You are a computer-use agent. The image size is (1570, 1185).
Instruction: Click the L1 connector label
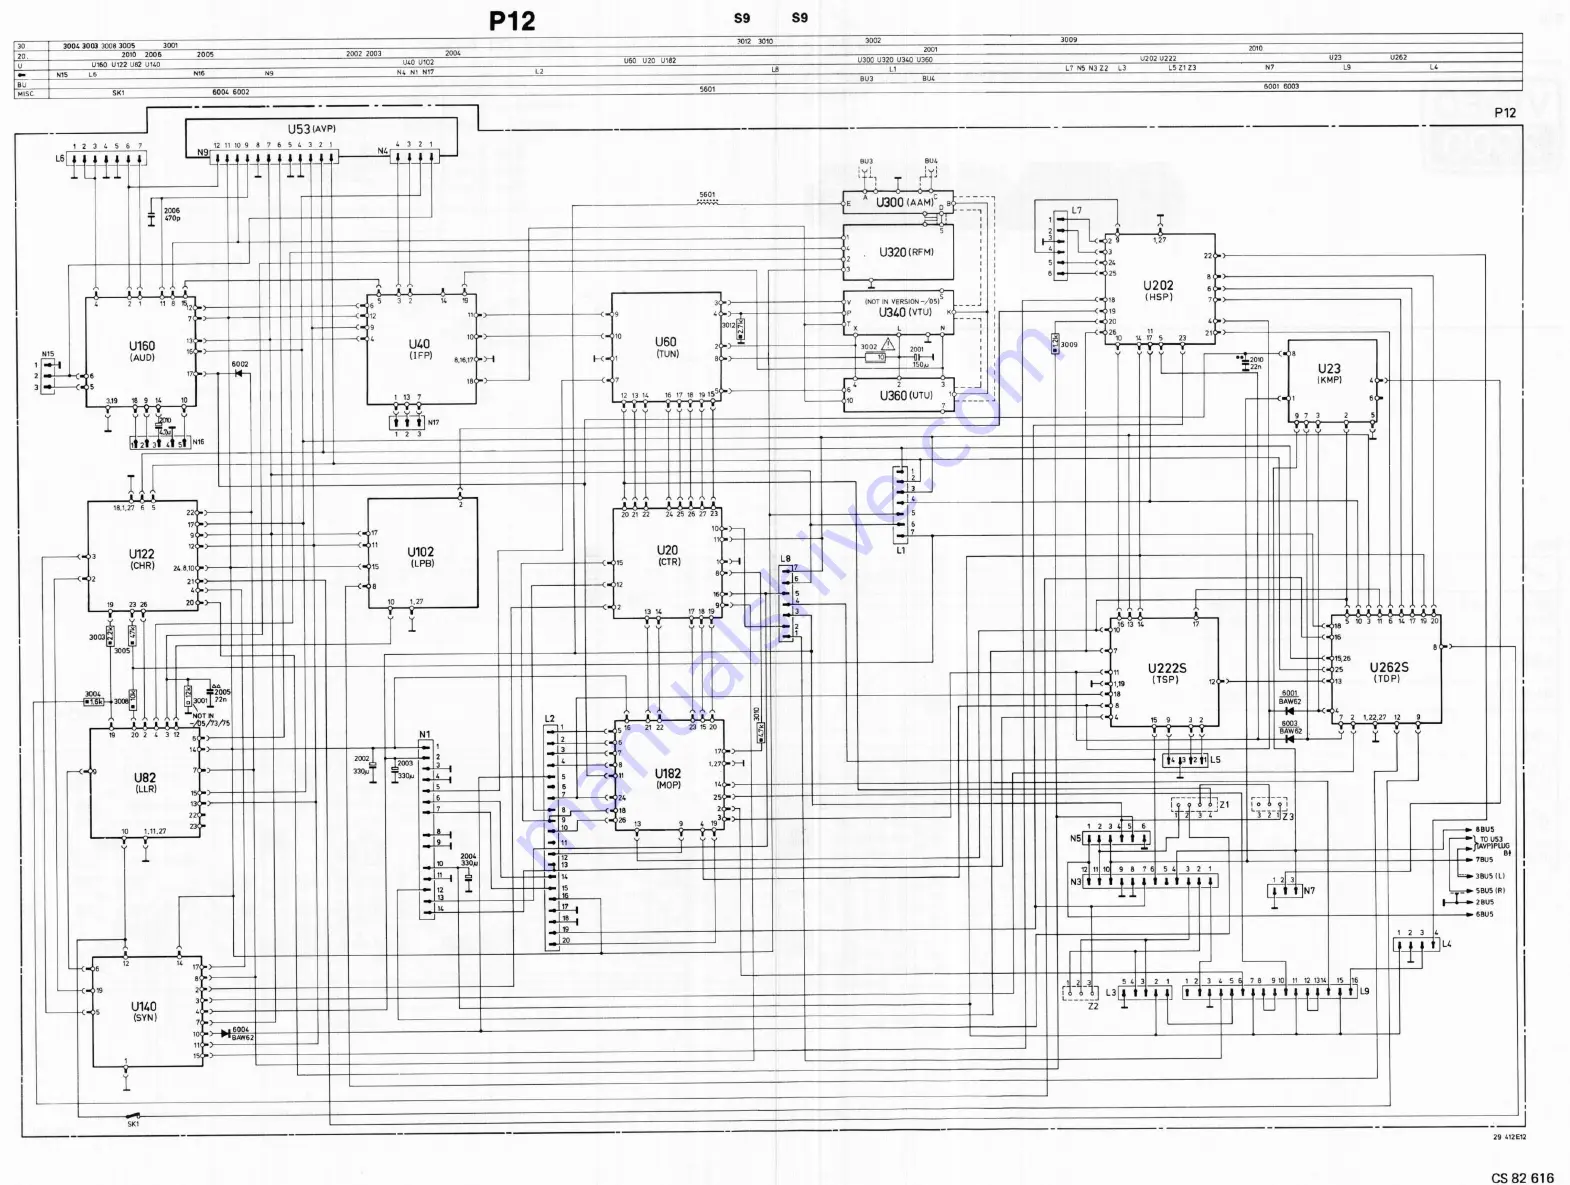(x=901, y=550)
